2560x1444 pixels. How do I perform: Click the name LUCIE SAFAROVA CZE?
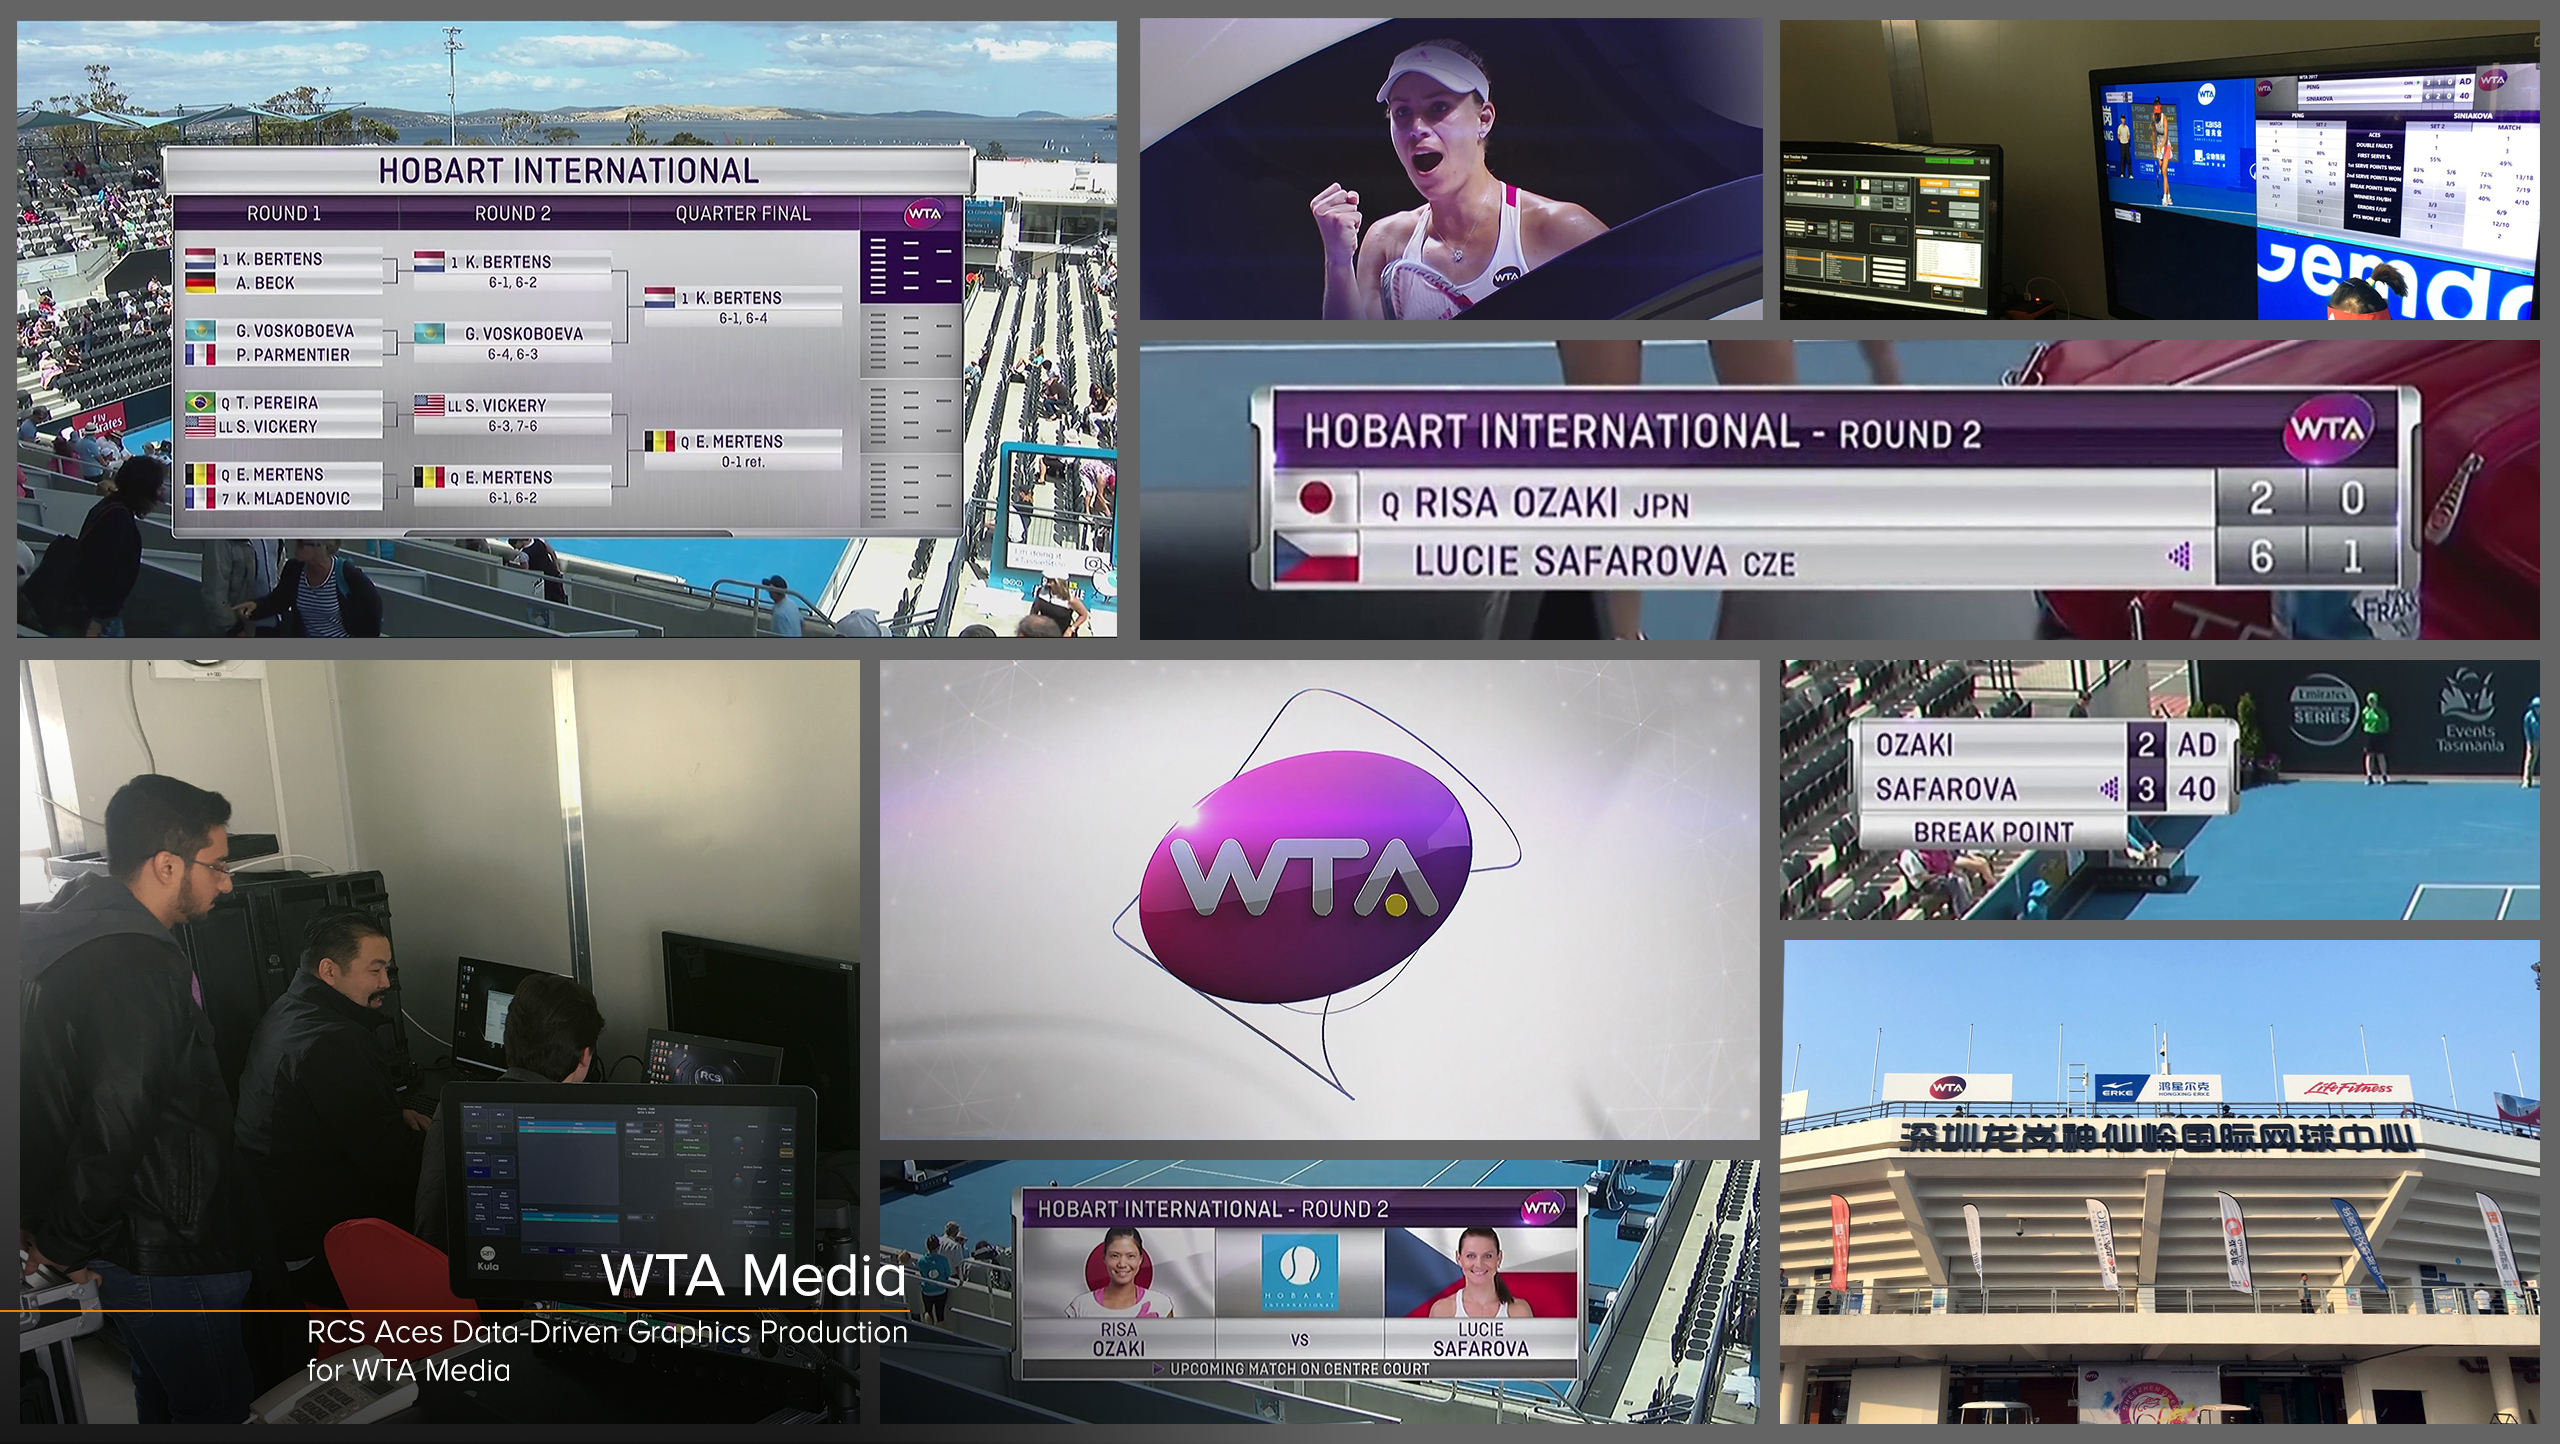coord(1604,561)
